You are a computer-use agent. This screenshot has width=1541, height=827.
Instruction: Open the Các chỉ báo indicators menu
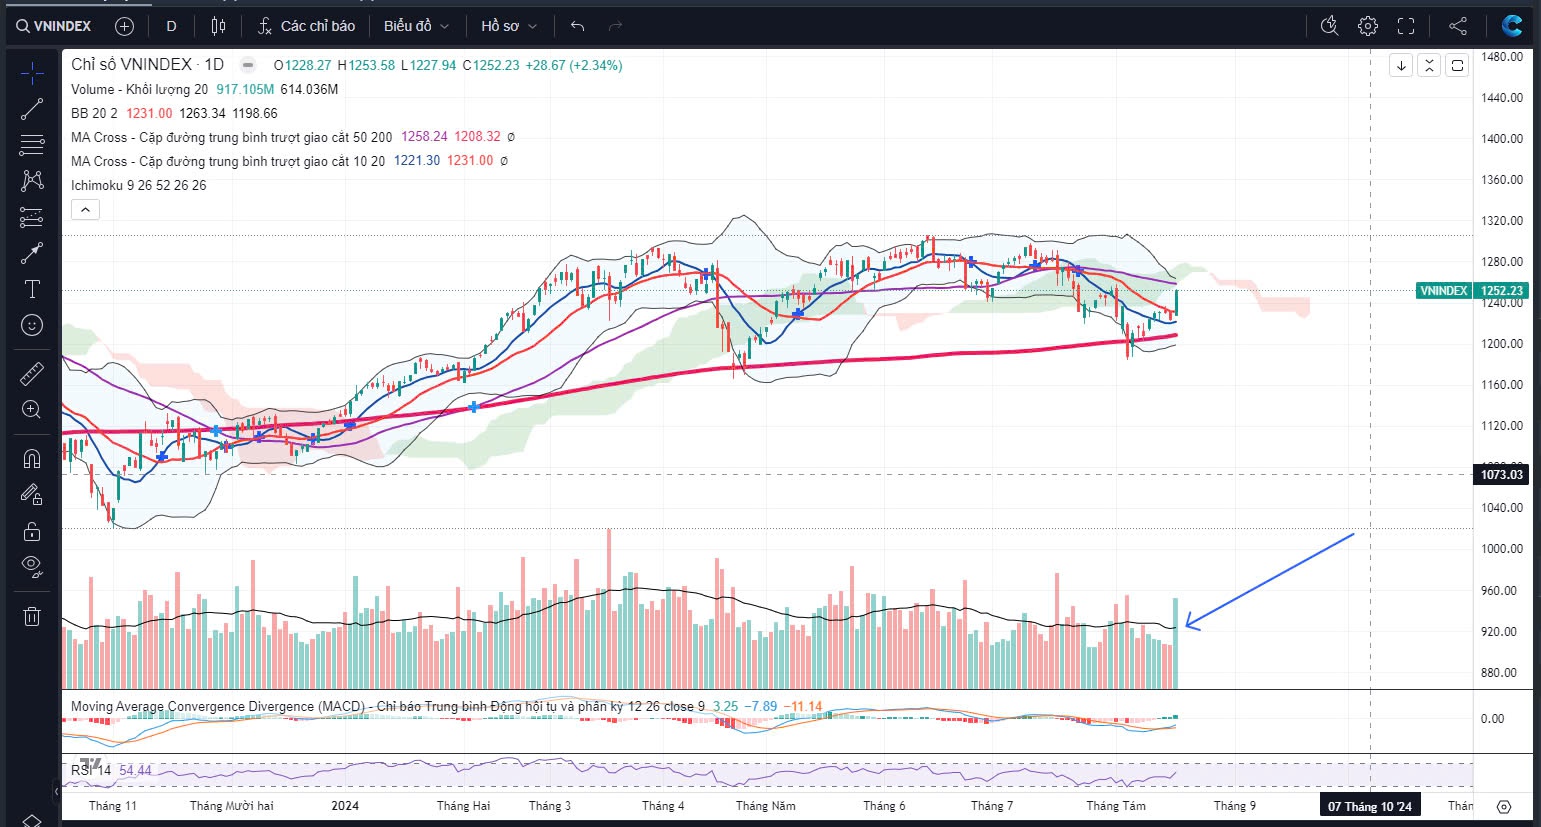(306, 26)
